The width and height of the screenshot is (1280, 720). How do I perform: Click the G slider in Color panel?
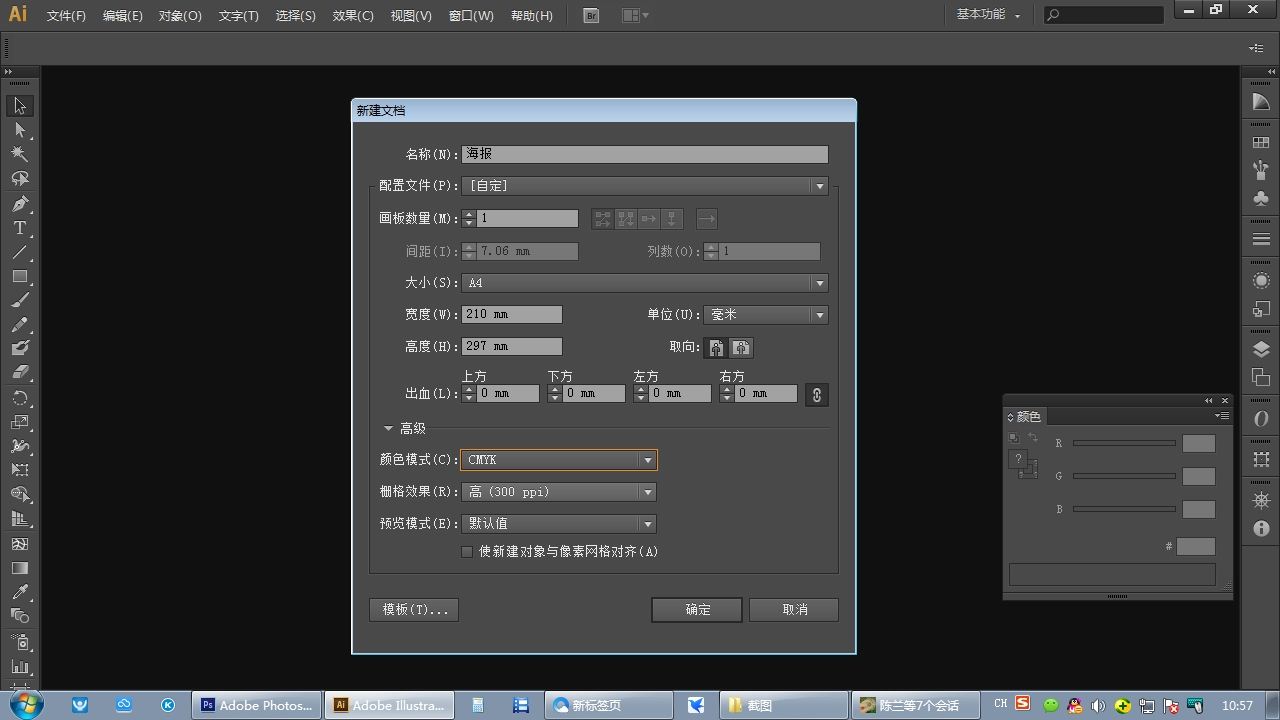coord(1124,476)
